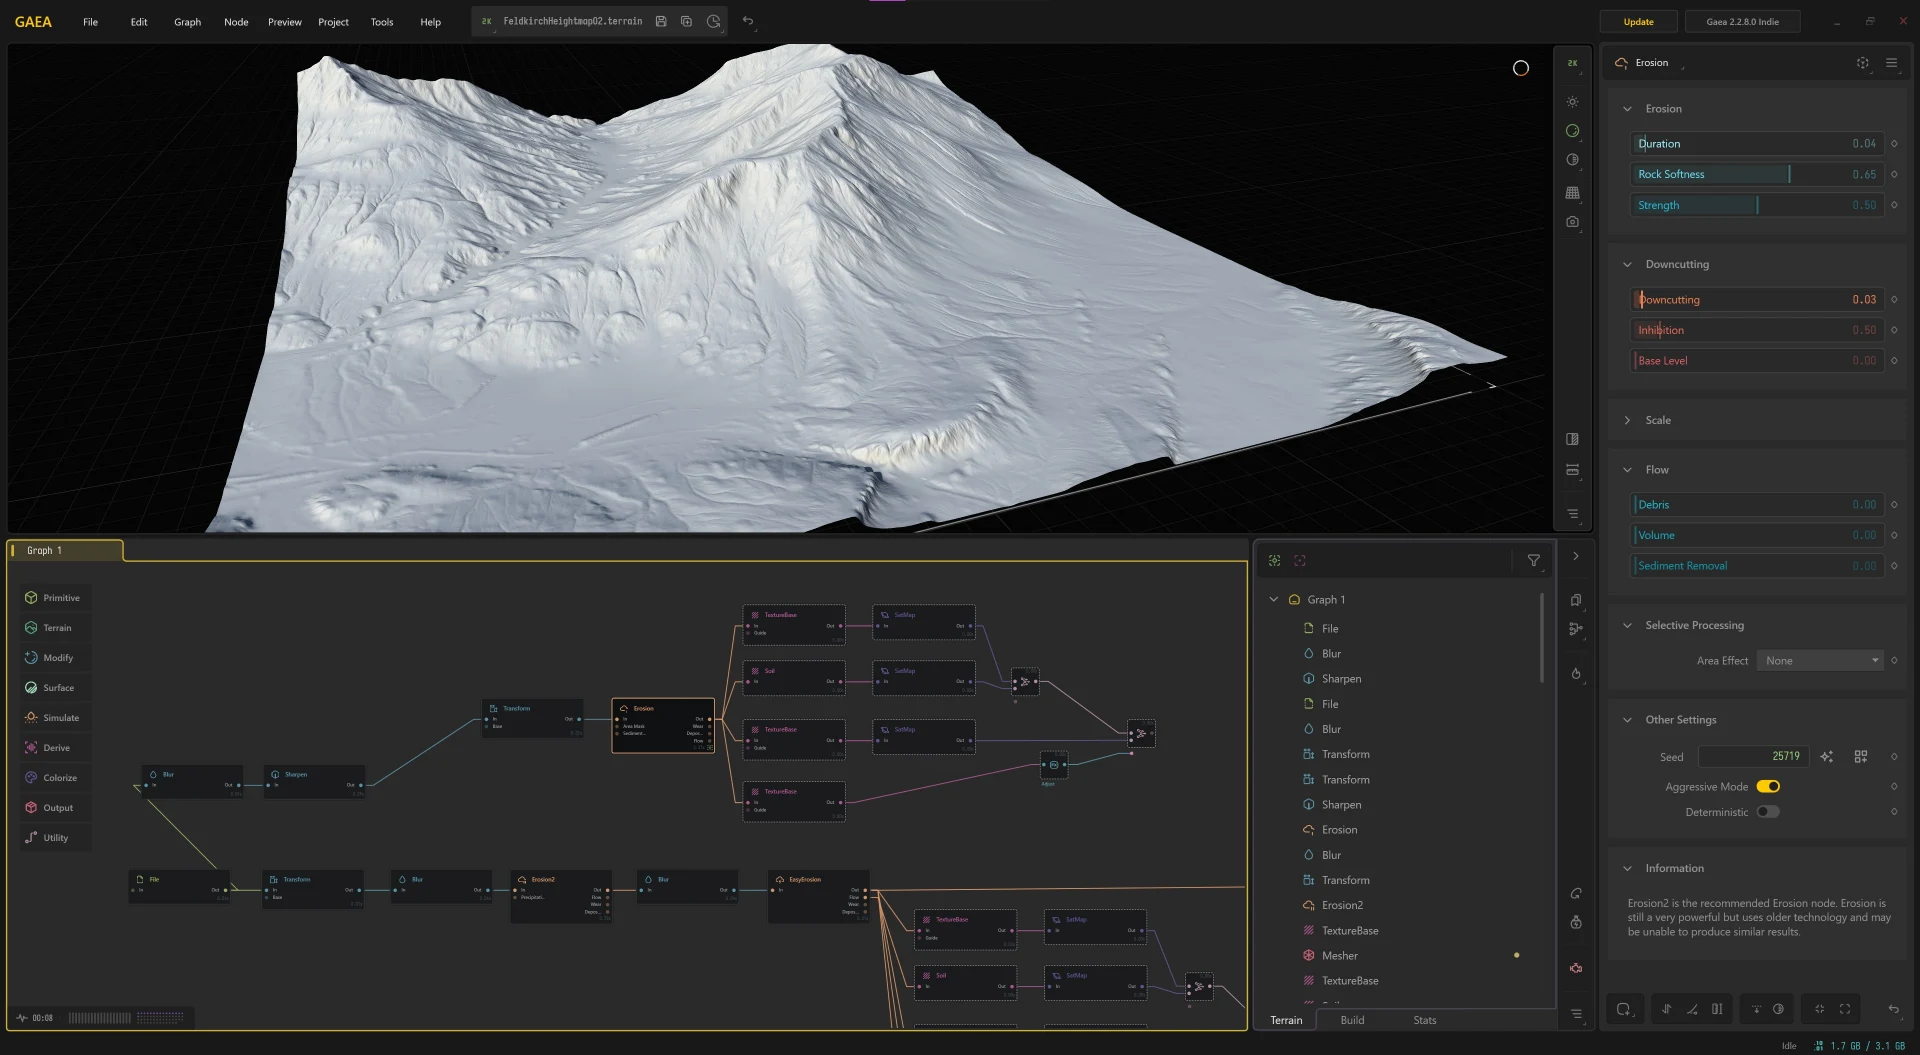Viewport: 1920px width, 1055px height.
Task: Open the Terrain node category
Action: click(54, 628)
